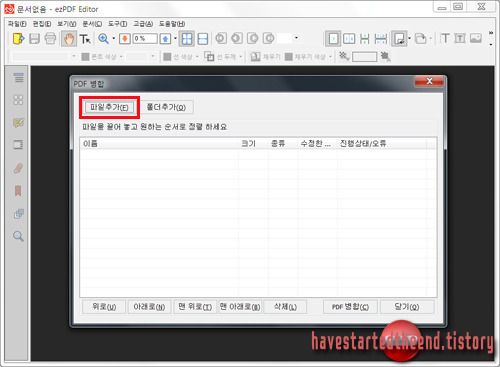The image size is (500, 367).
Task: Open the 문서(C) menu
Action: (92, 24)
